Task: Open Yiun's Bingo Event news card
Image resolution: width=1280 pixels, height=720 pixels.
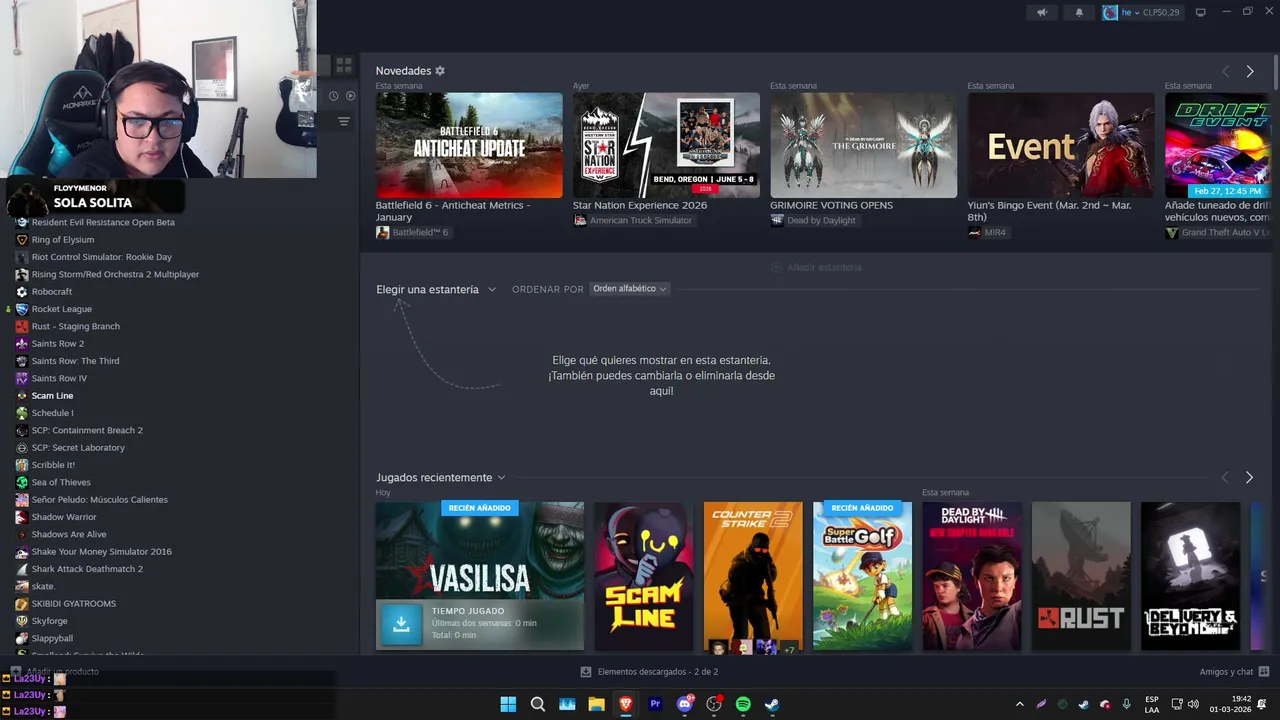Action: pyautogui.click(x=1061, y=145)
